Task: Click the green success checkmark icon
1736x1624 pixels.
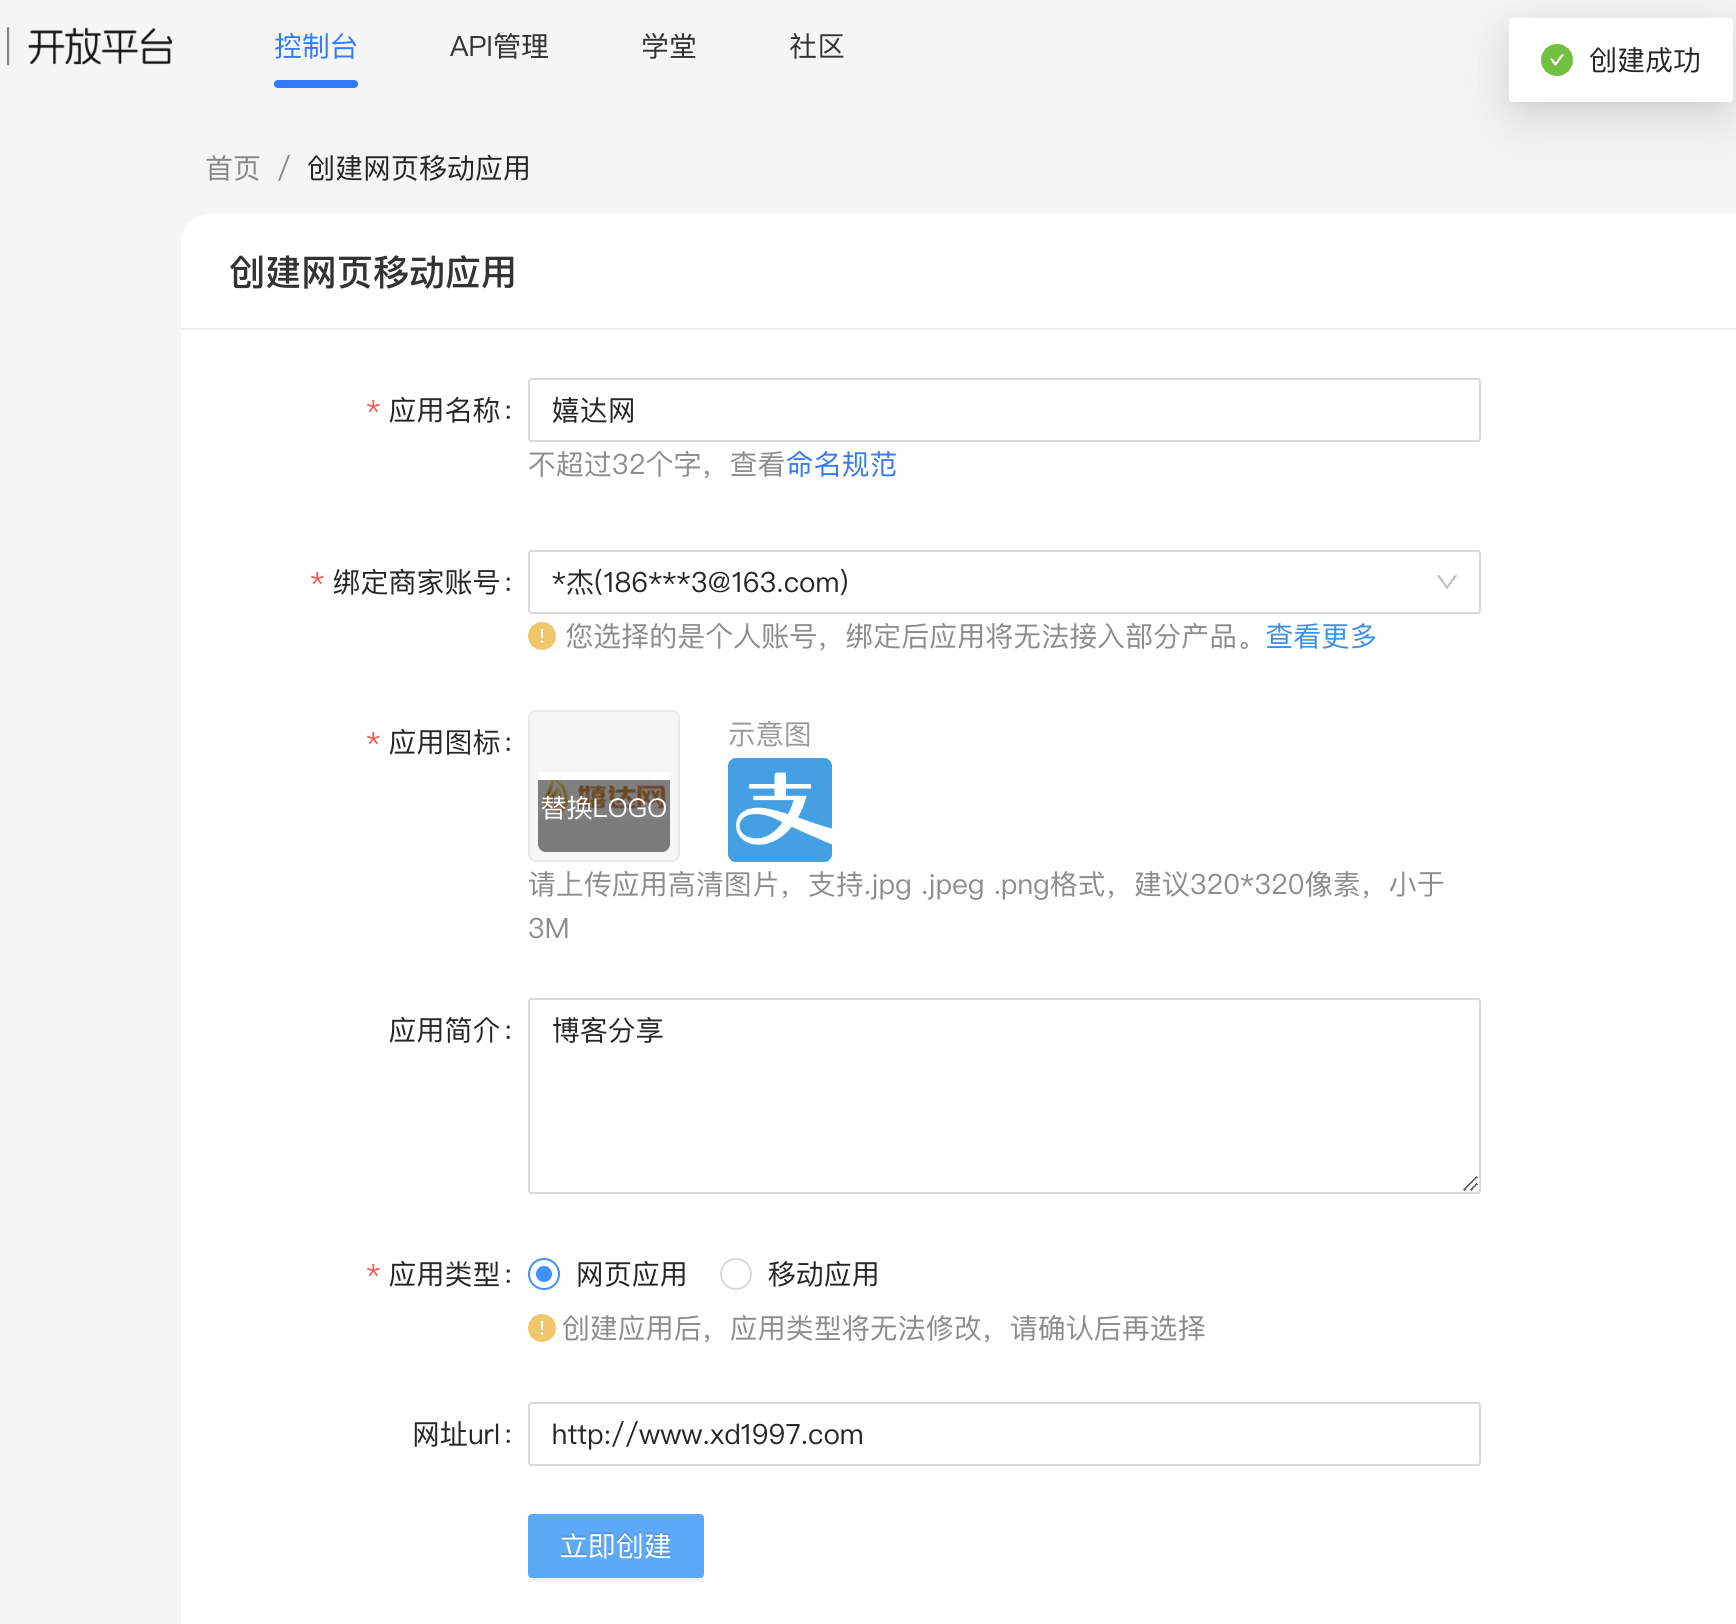Action: tap(1557, 61)
